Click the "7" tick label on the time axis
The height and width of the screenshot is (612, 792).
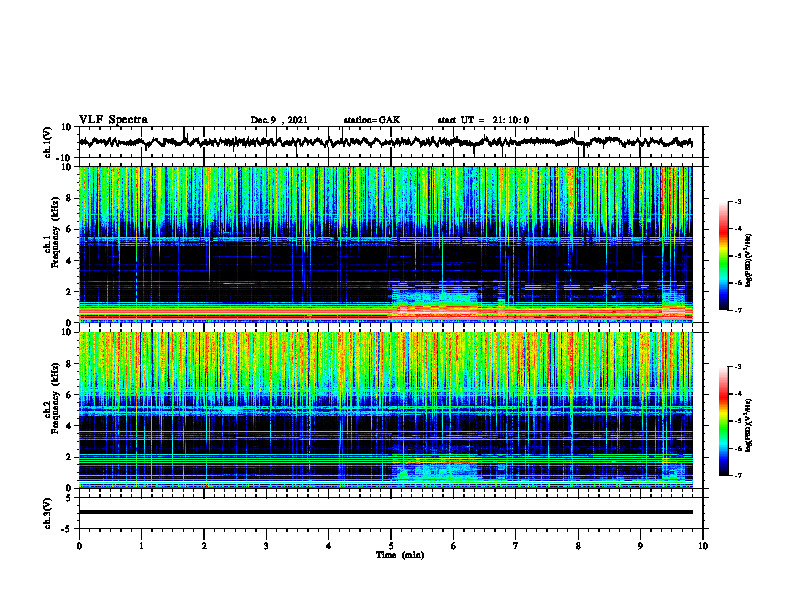tap(516, 546)
